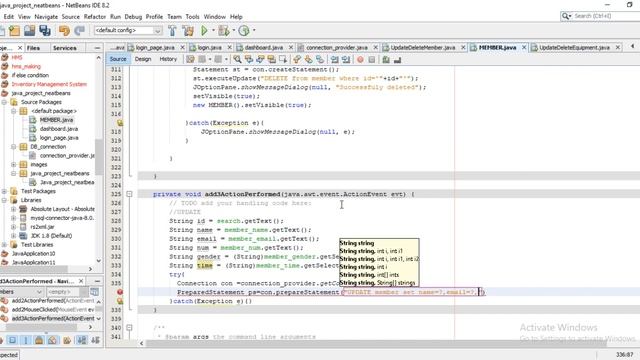Click the Projects panel vertical scrollbar
The image size is (640, 360).
[98, 159]
